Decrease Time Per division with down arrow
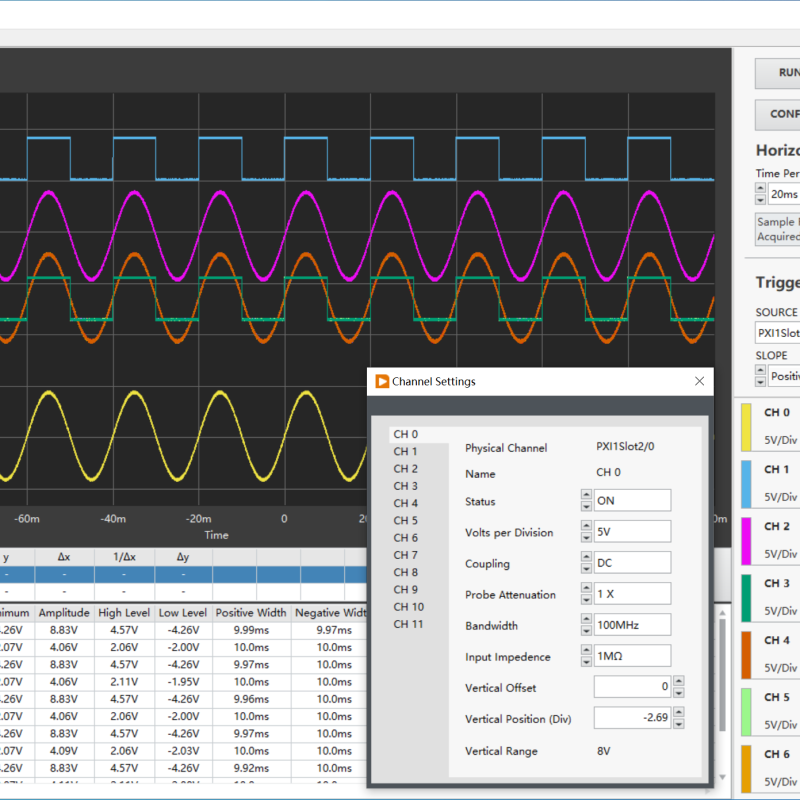Viewport: 800px width, 800px height. (x=760, y=199)
